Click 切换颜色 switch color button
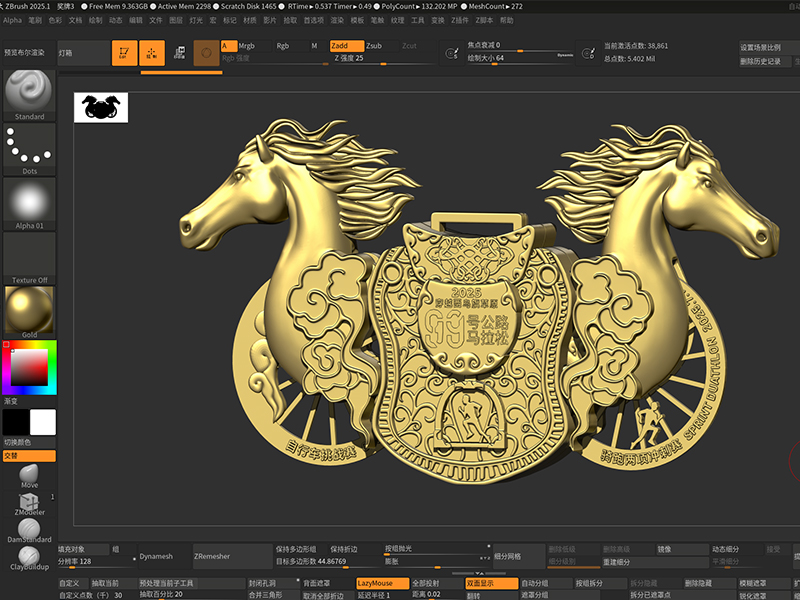800x600 pixels. coord(29,442)
